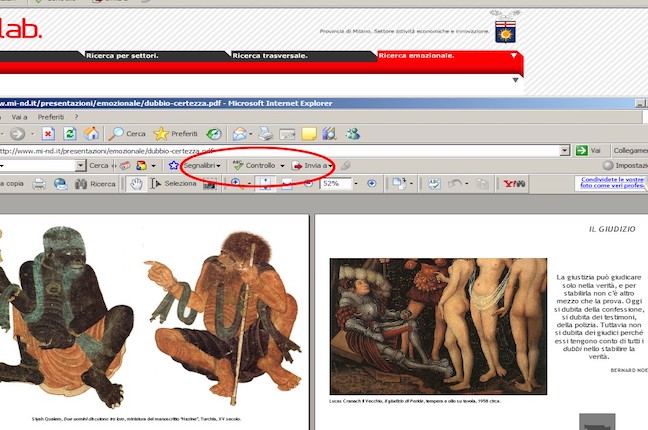Click the Controllo spell check button
This screenshot has width=648, height=430.
(x=255, y=165)
